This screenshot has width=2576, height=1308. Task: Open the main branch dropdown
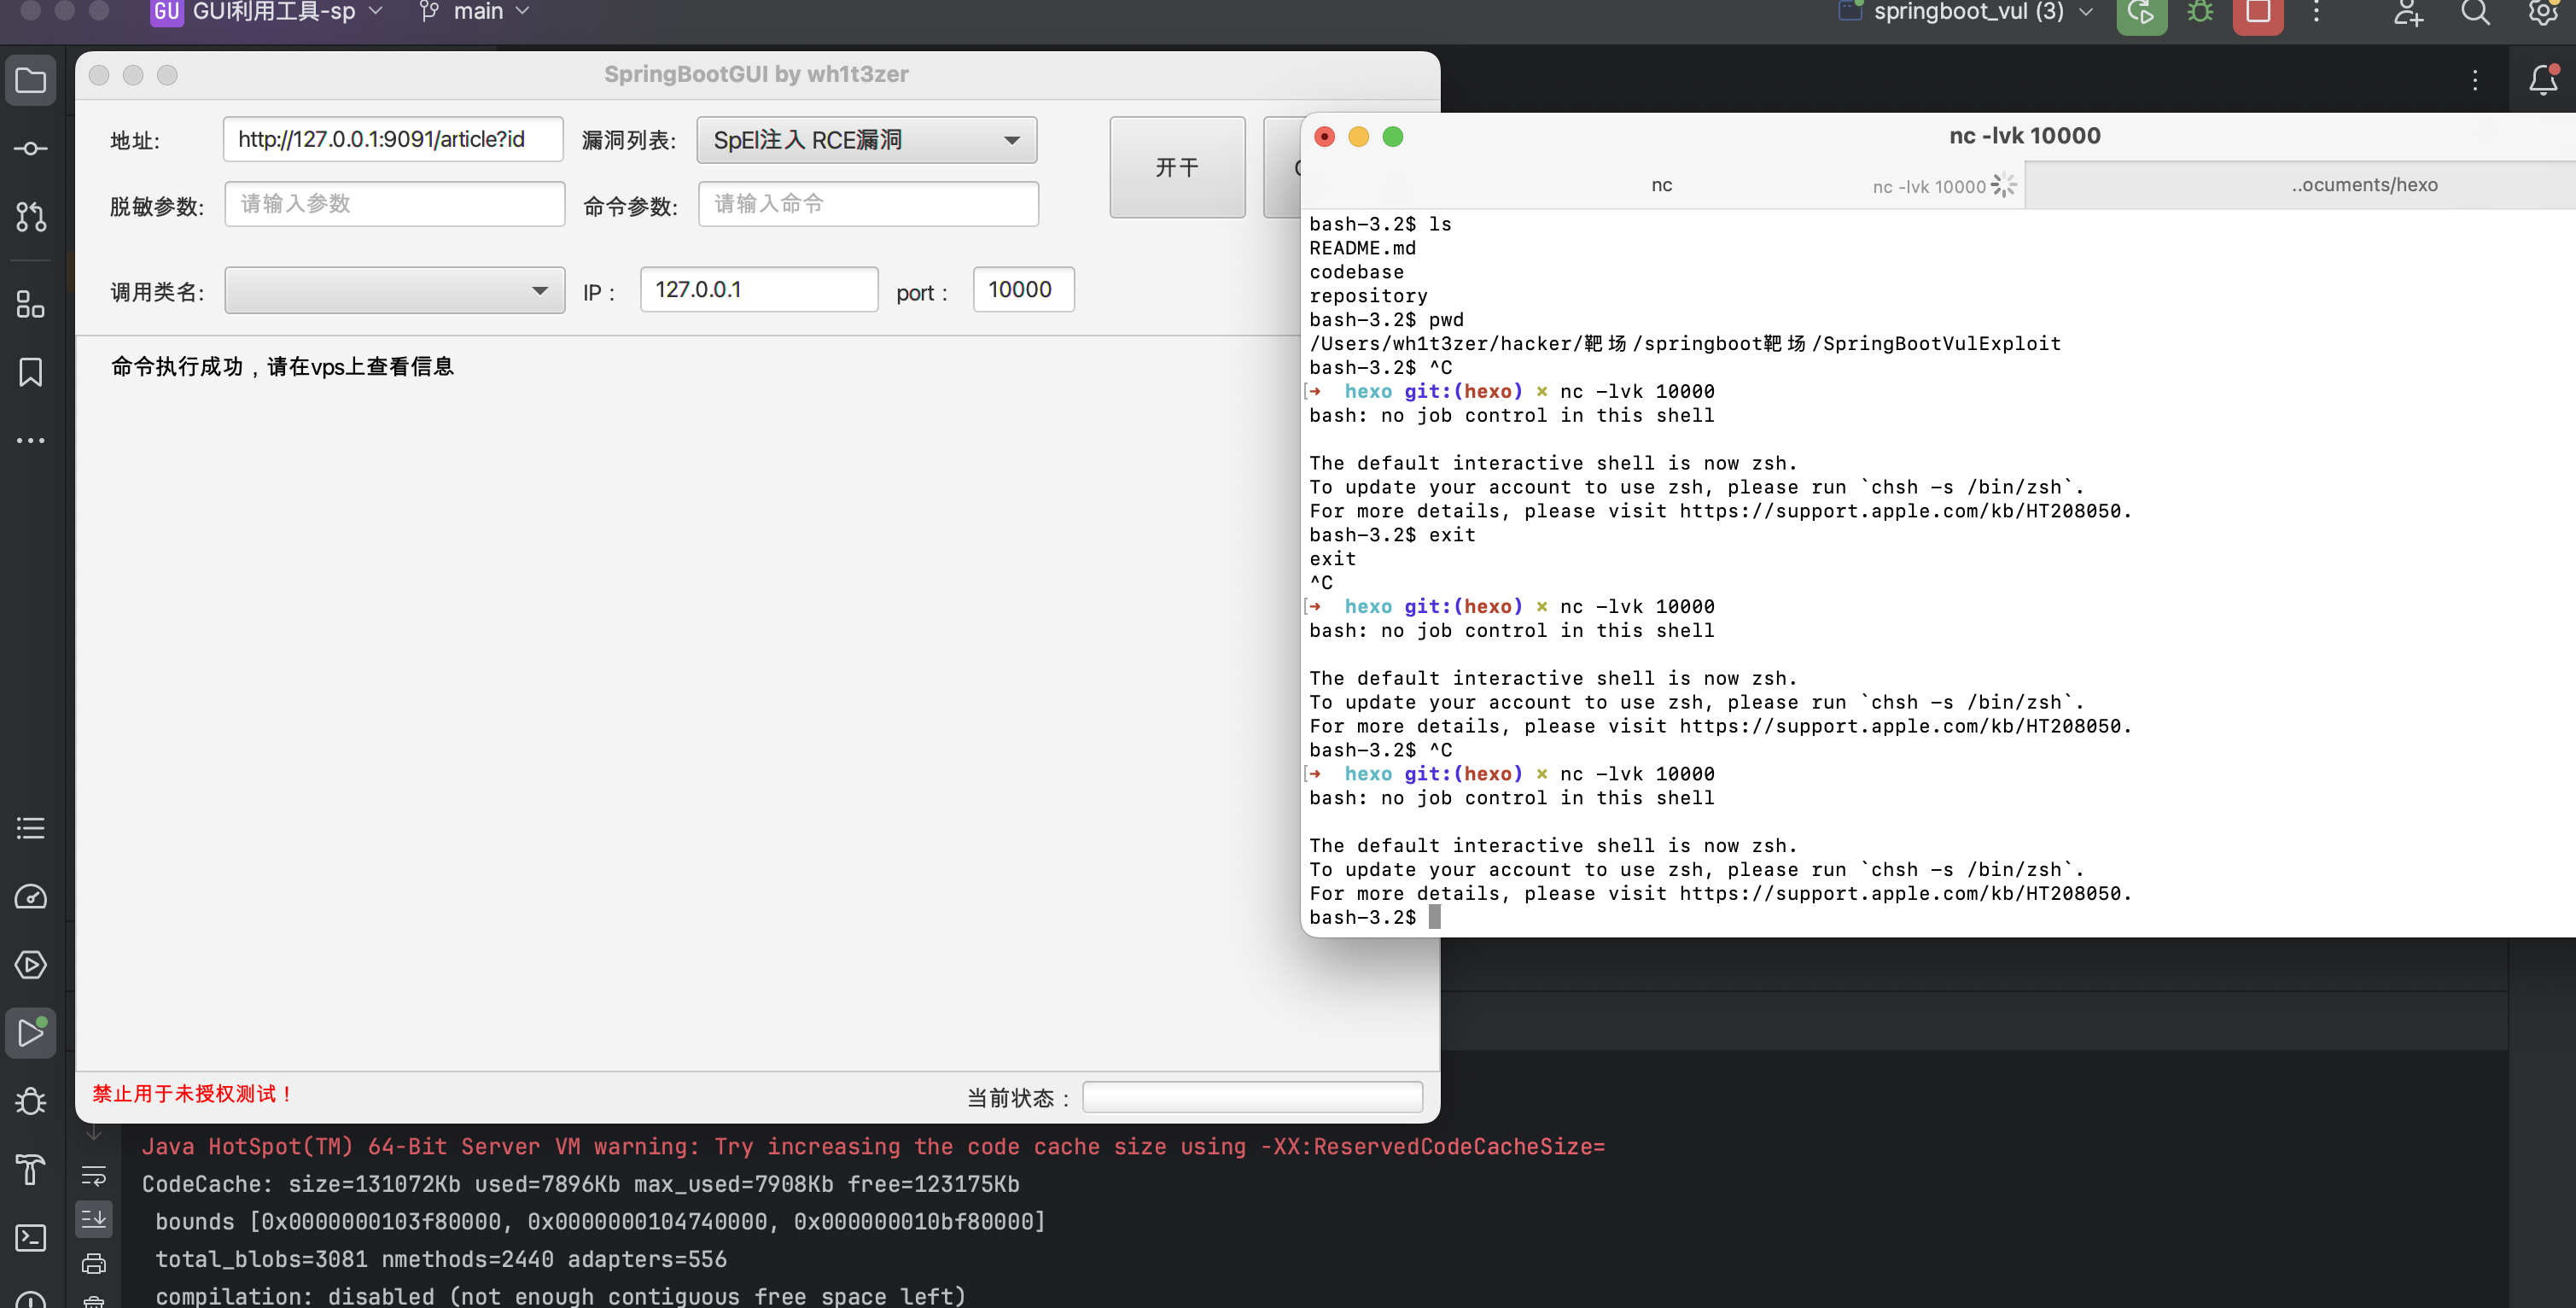point(476,12)
